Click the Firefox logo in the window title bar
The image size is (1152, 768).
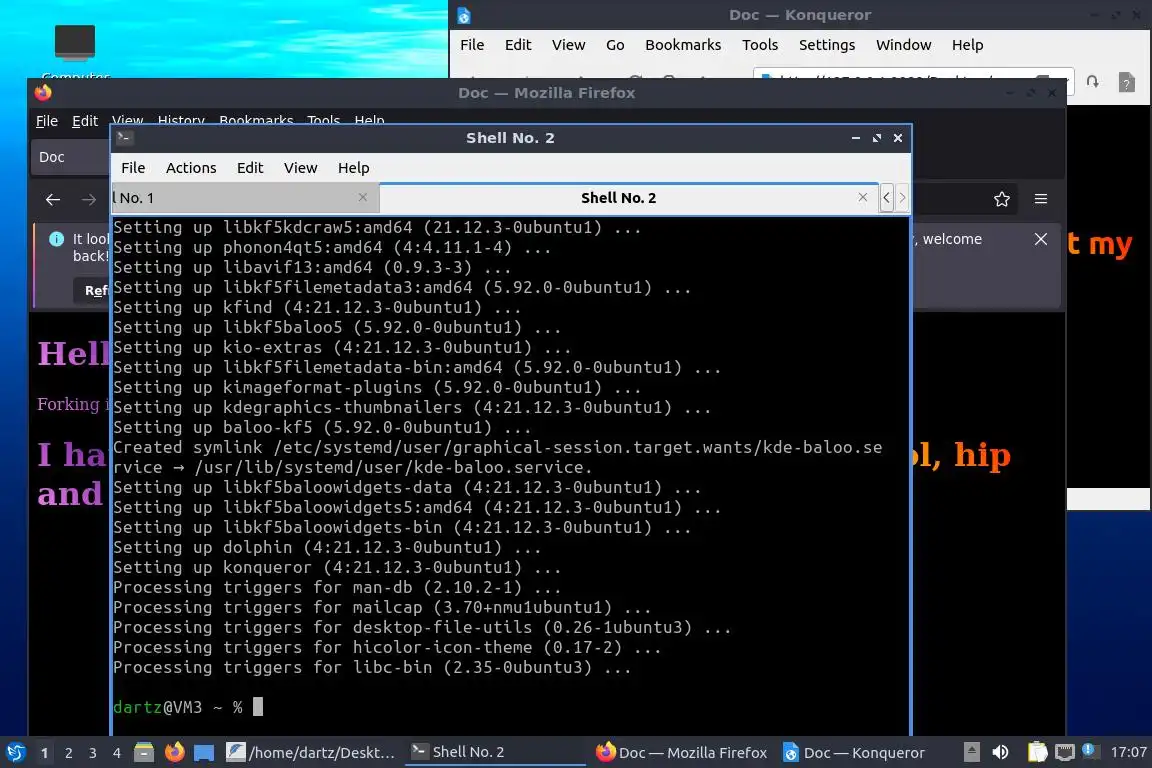pyautogui.click(x=43, y=93)
